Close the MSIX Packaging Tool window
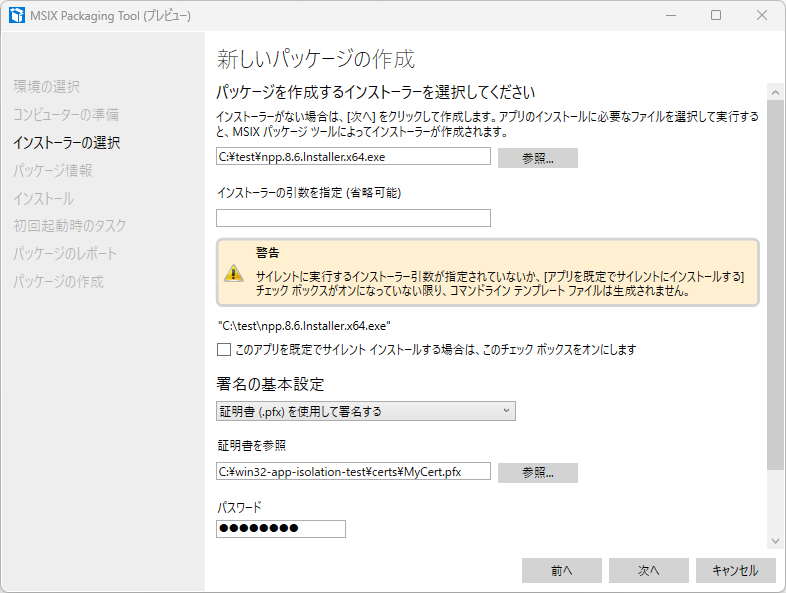Viewport: 786px width, 593px height. 763,16
